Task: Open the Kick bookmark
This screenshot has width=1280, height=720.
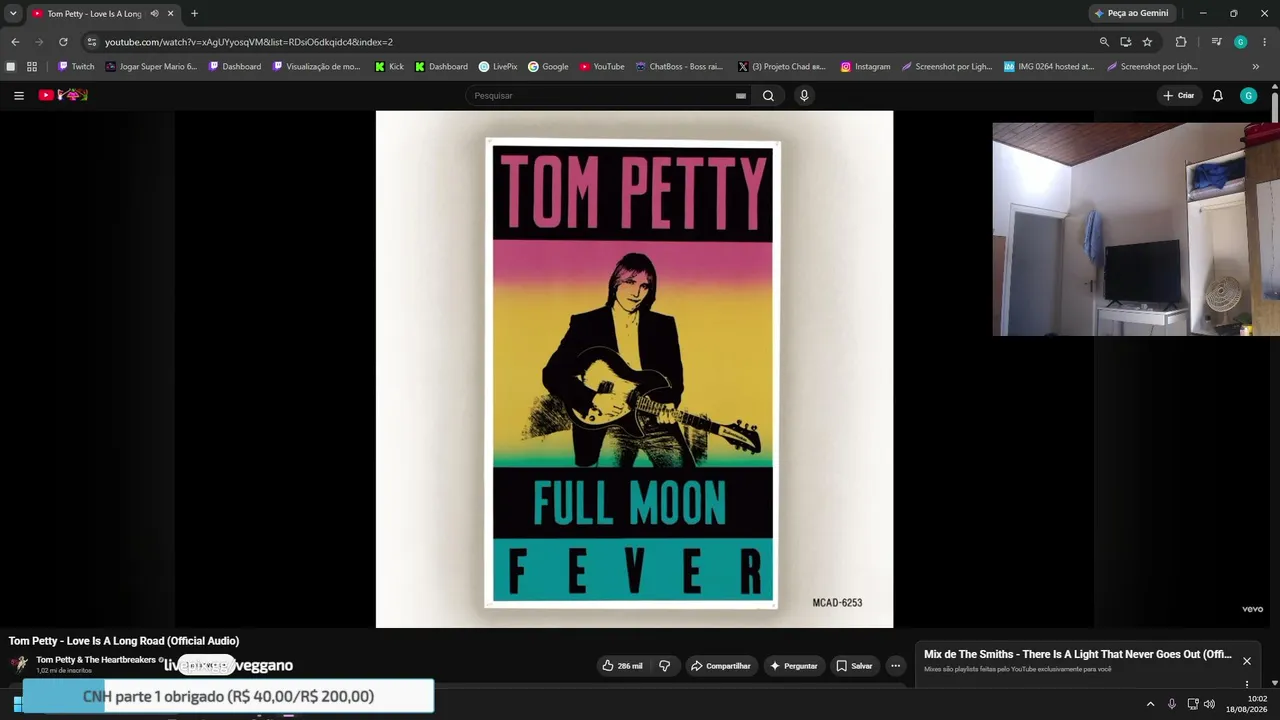Action: 389,67
